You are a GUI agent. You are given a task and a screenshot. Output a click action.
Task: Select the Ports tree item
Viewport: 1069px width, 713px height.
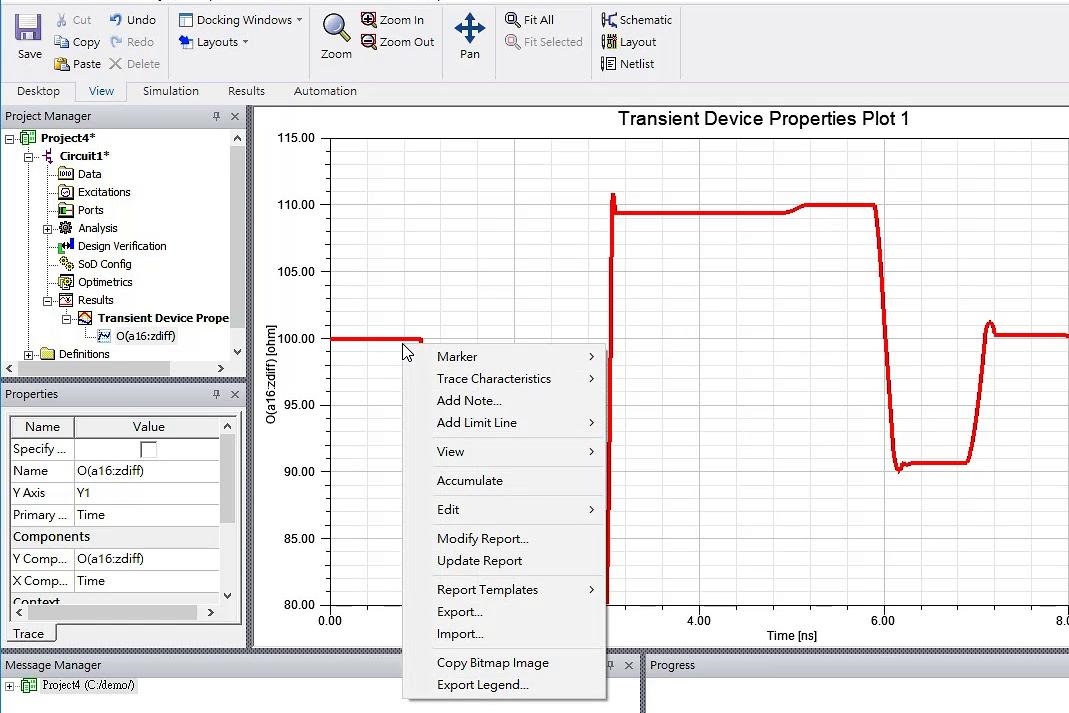tap(91, 210)
